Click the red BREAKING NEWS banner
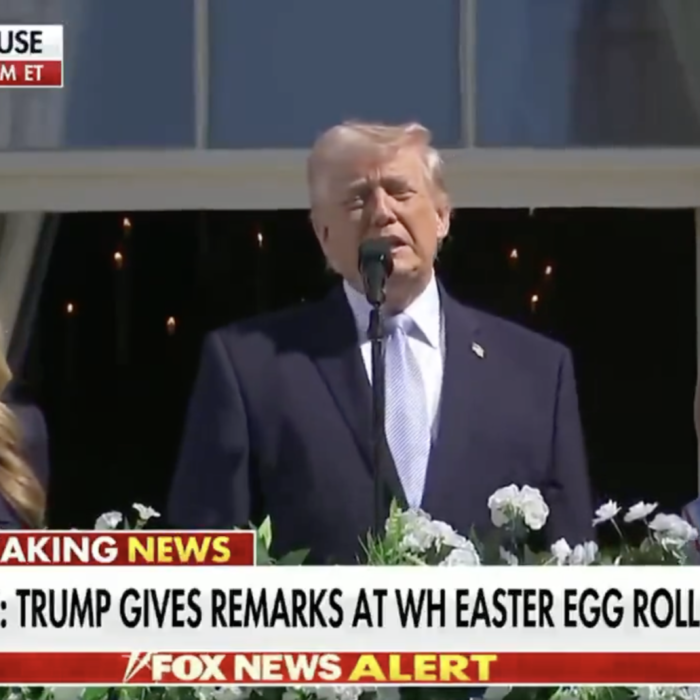The image size is (700, 700). (127, 549)
